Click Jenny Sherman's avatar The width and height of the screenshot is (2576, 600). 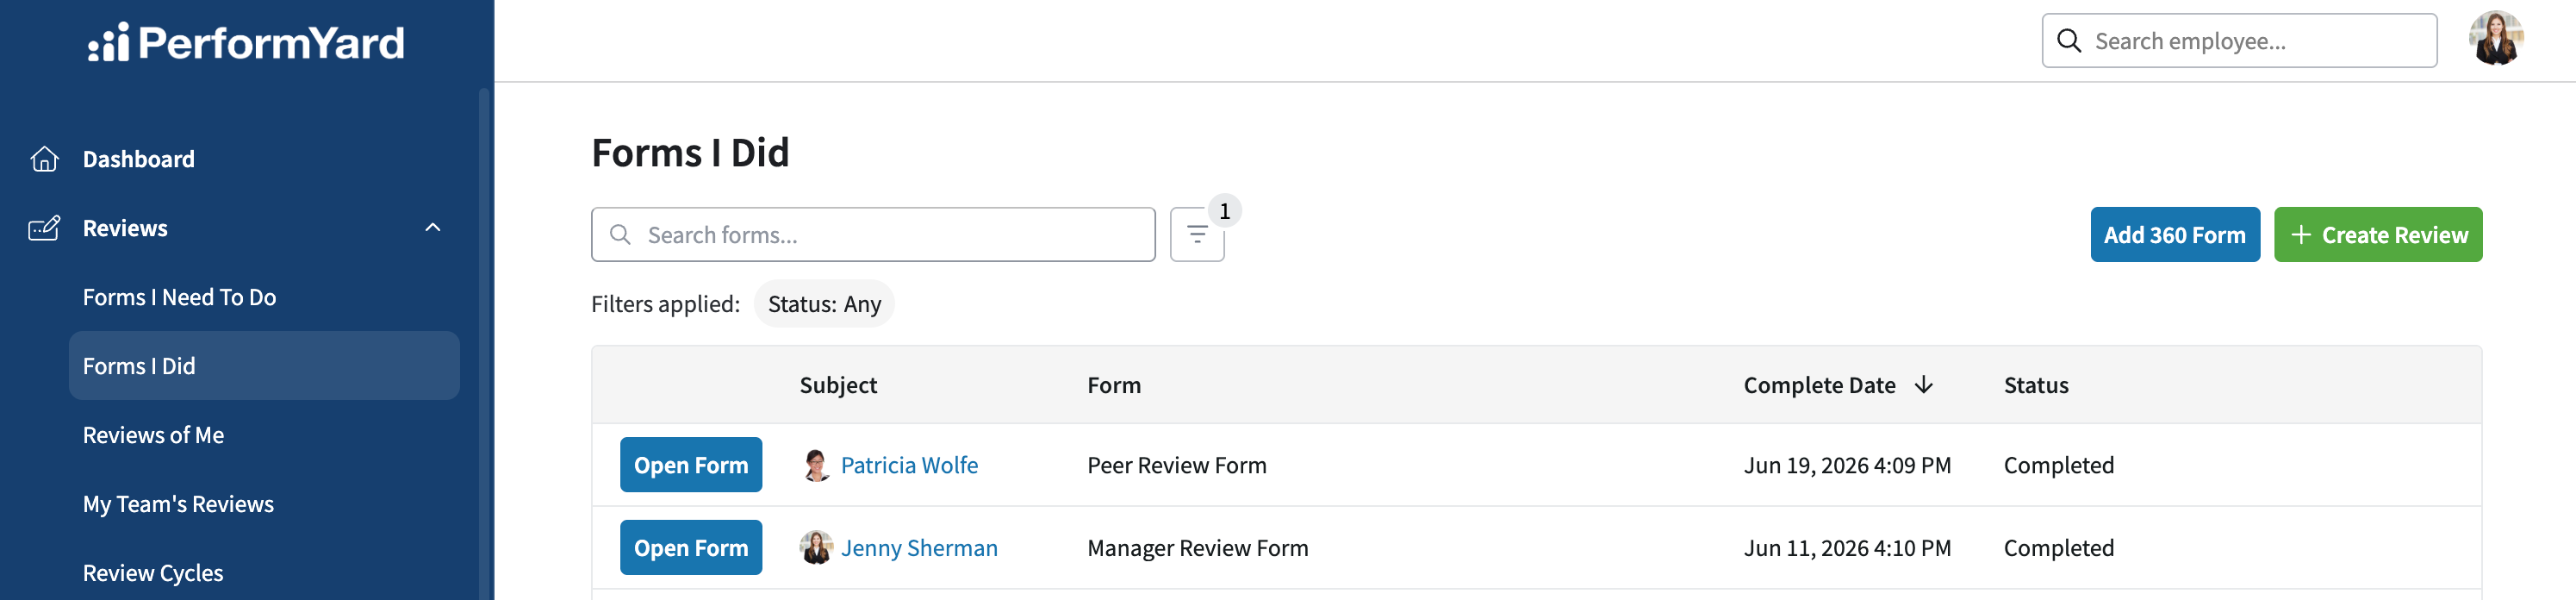[x=816, y=548]
